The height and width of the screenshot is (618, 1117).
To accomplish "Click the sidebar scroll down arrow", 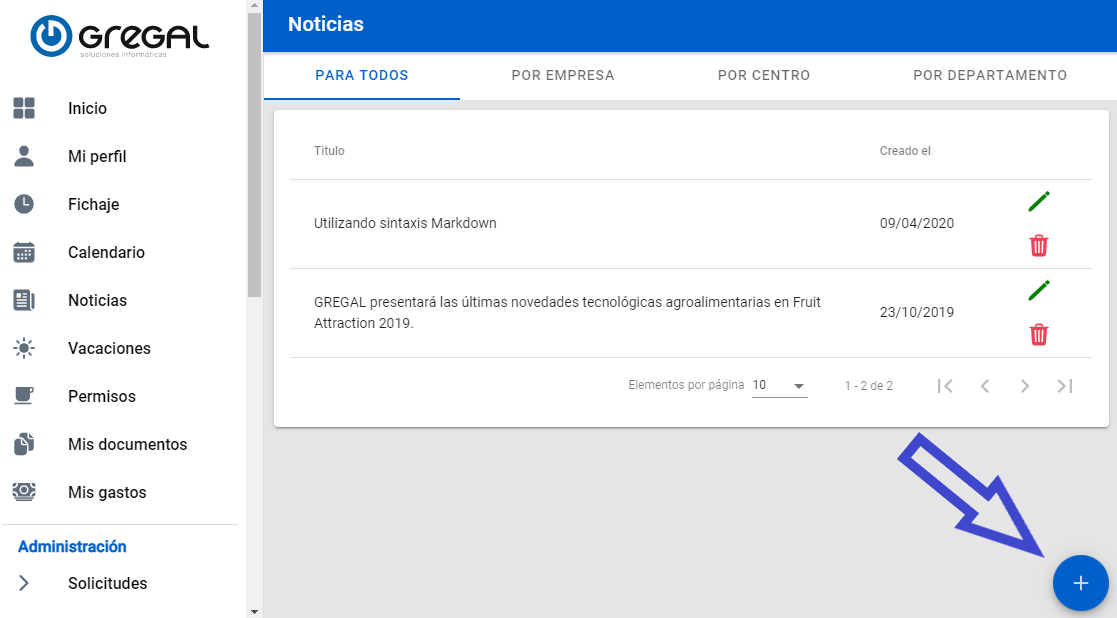I will (254, 610).
